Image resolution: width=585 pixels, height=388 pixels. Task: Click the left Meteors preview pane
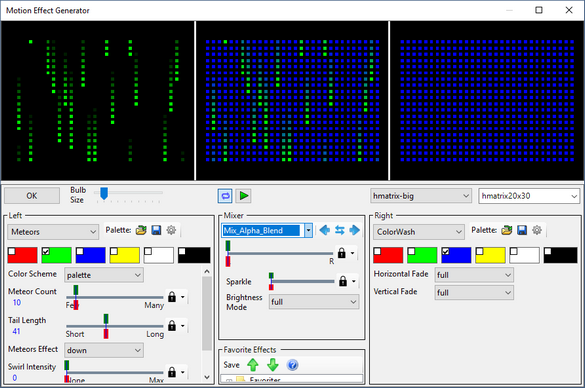click(98, 101)
